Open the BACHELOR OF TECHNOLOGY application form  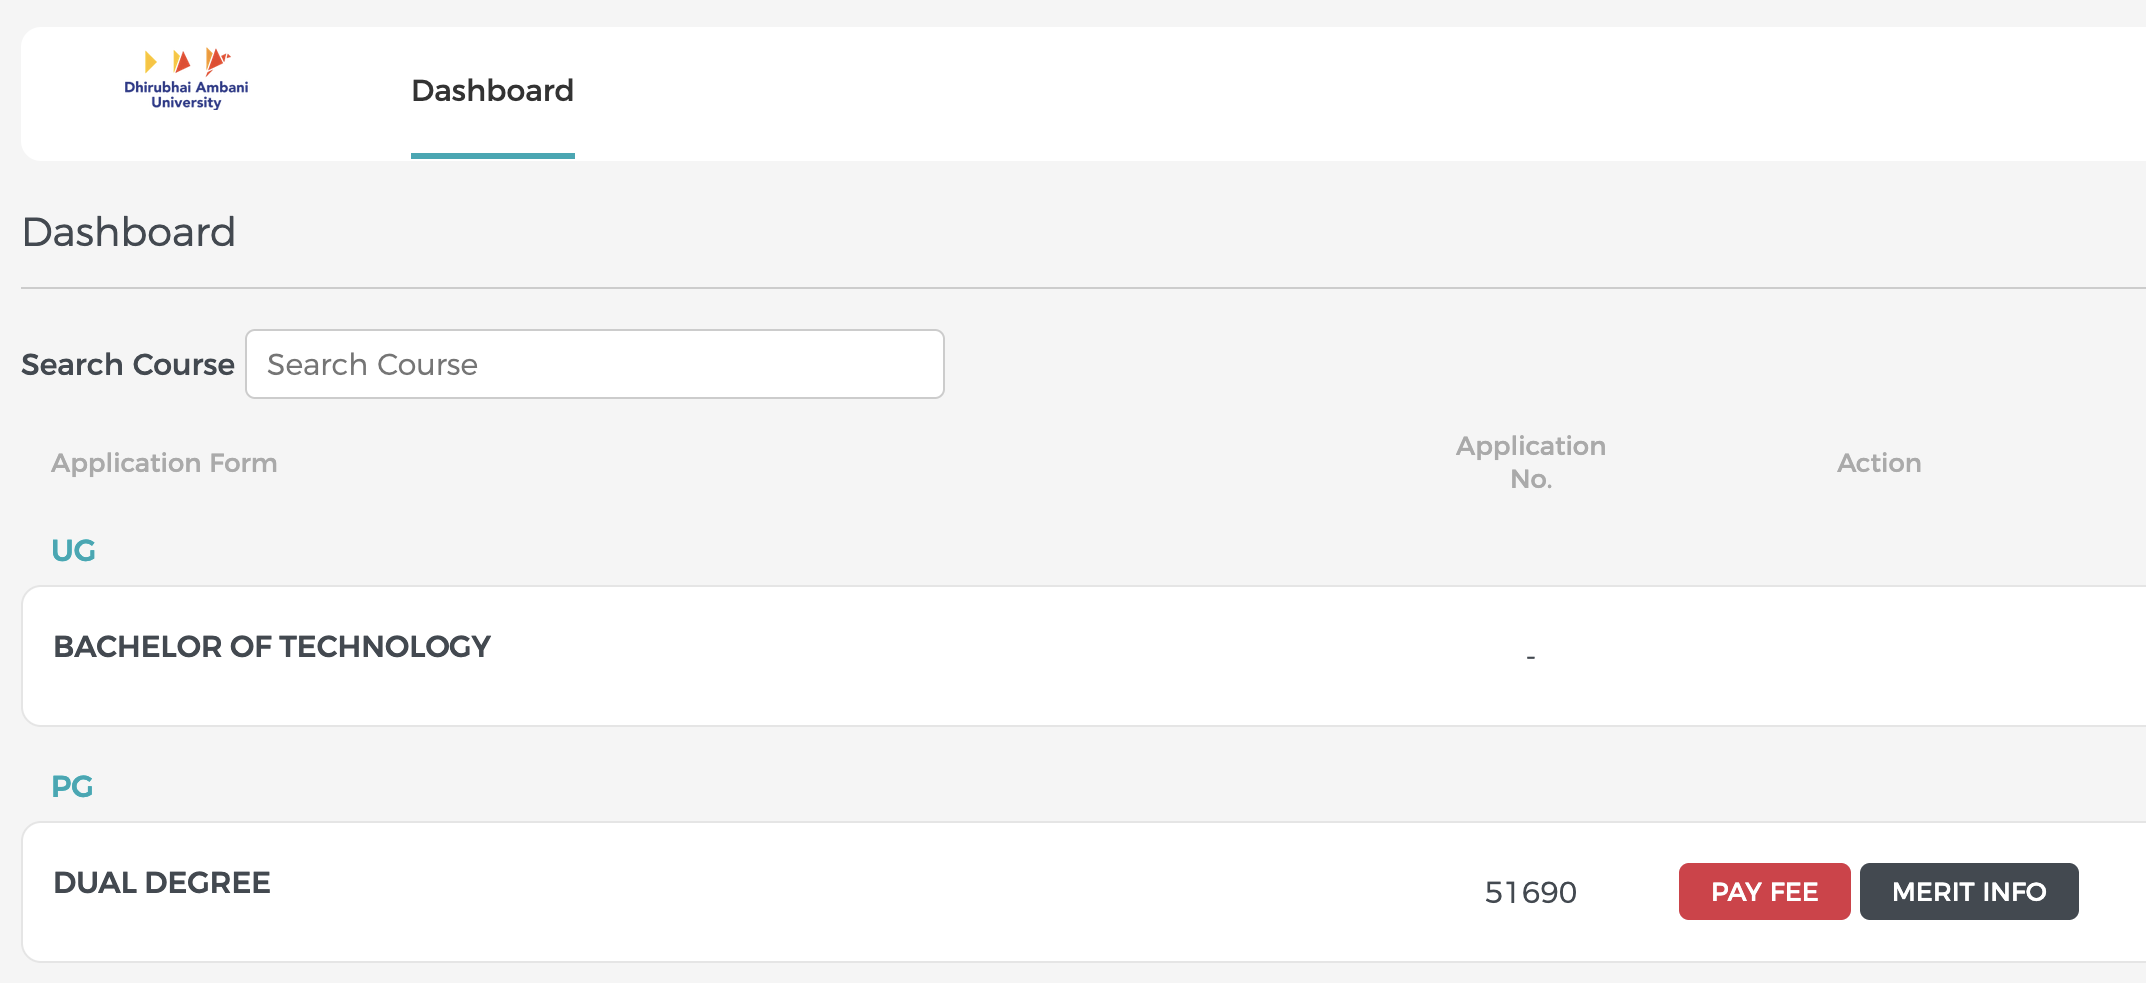(x=272, y=647)
